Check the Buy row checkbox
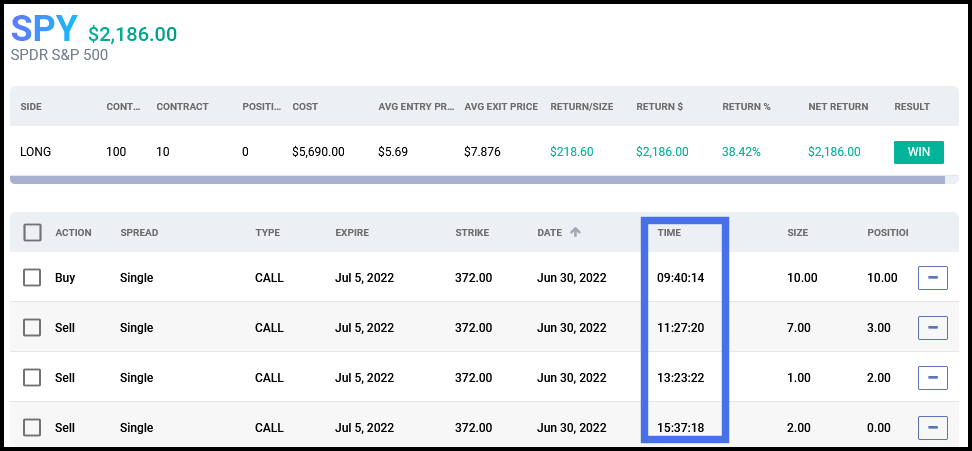Screen dimensions: 972x451 [32, 278]
